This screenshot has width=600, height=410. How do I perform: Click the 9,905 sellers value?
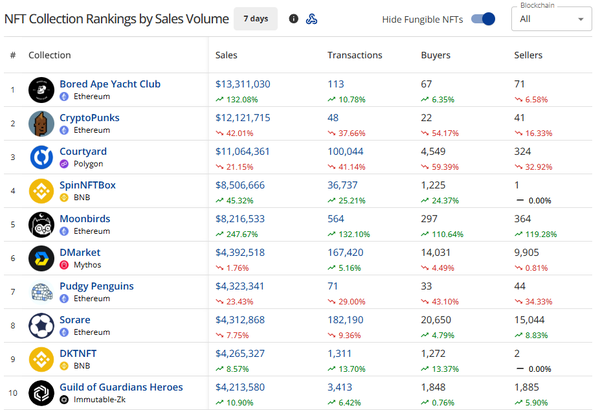tap(527, 252)
